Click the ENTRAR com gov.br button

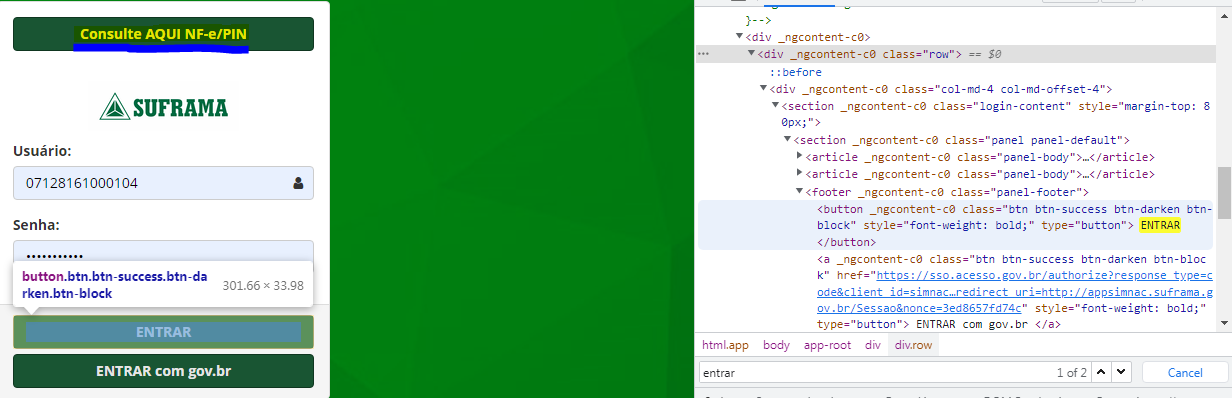point(163,371)
